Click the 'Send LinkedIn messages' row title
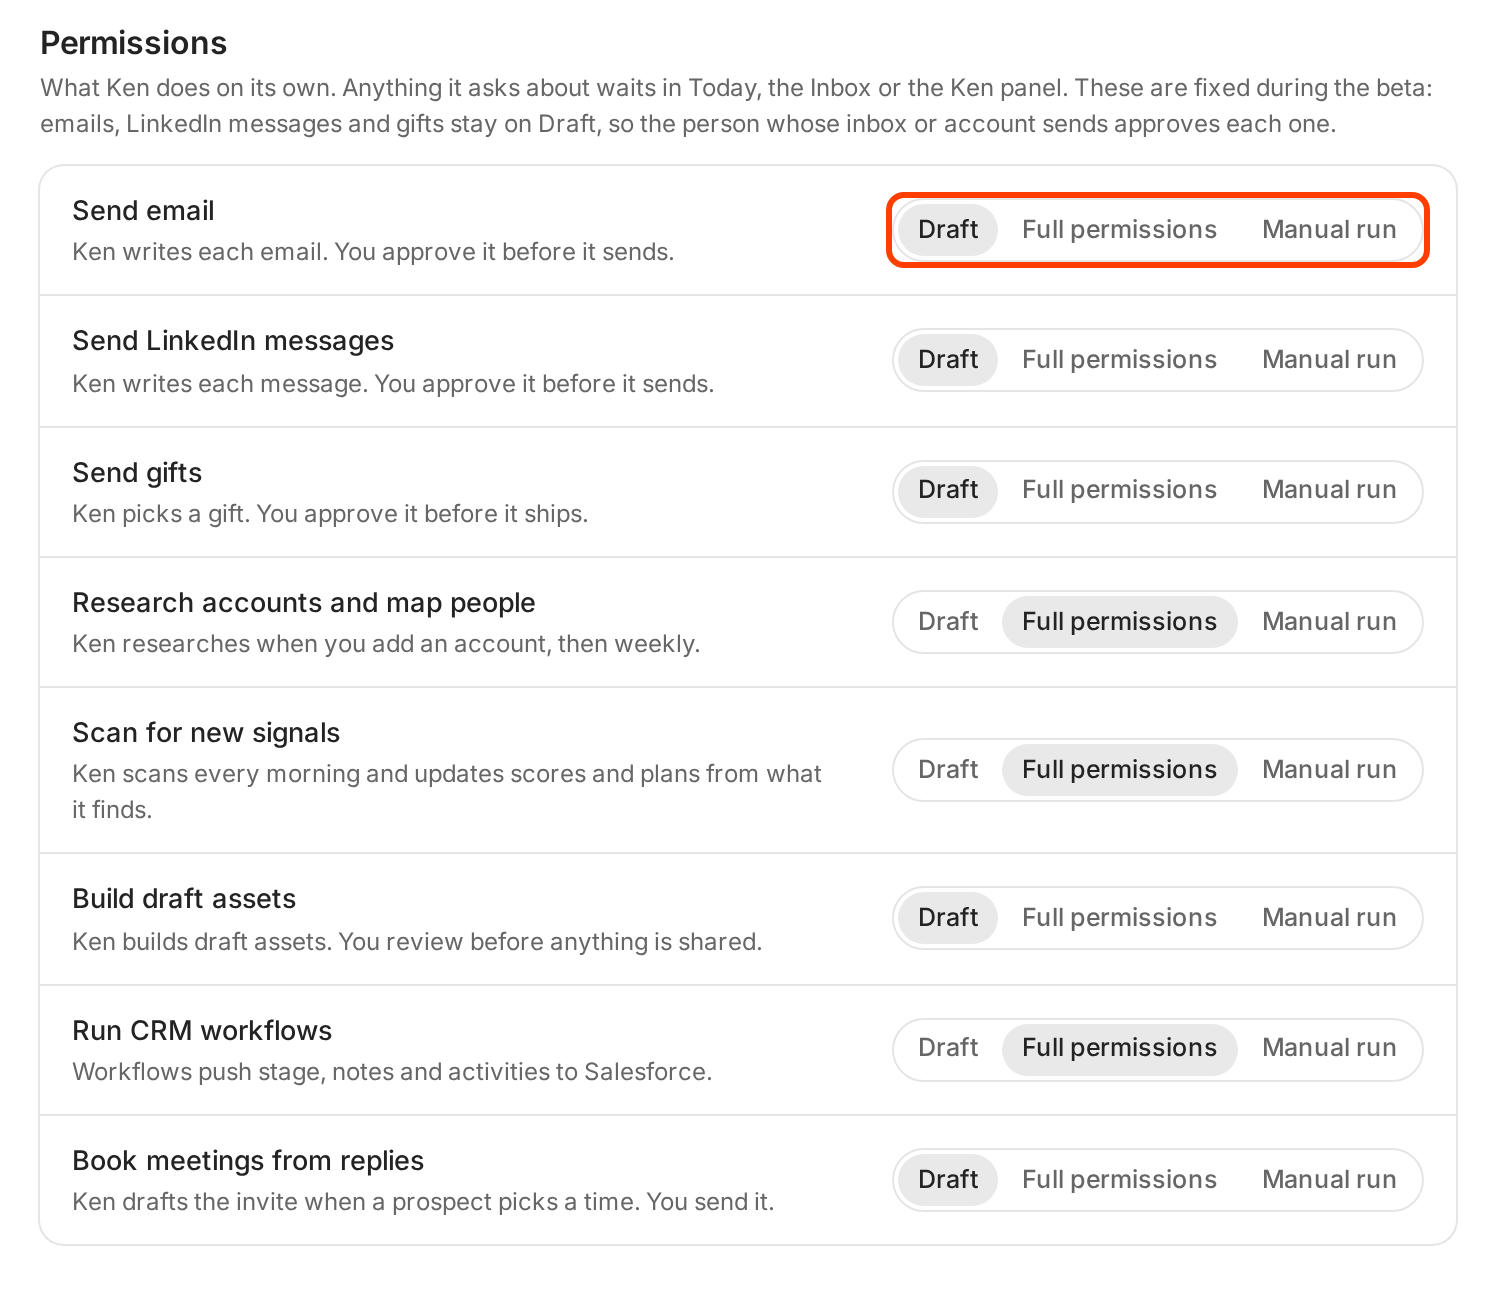 233,341
